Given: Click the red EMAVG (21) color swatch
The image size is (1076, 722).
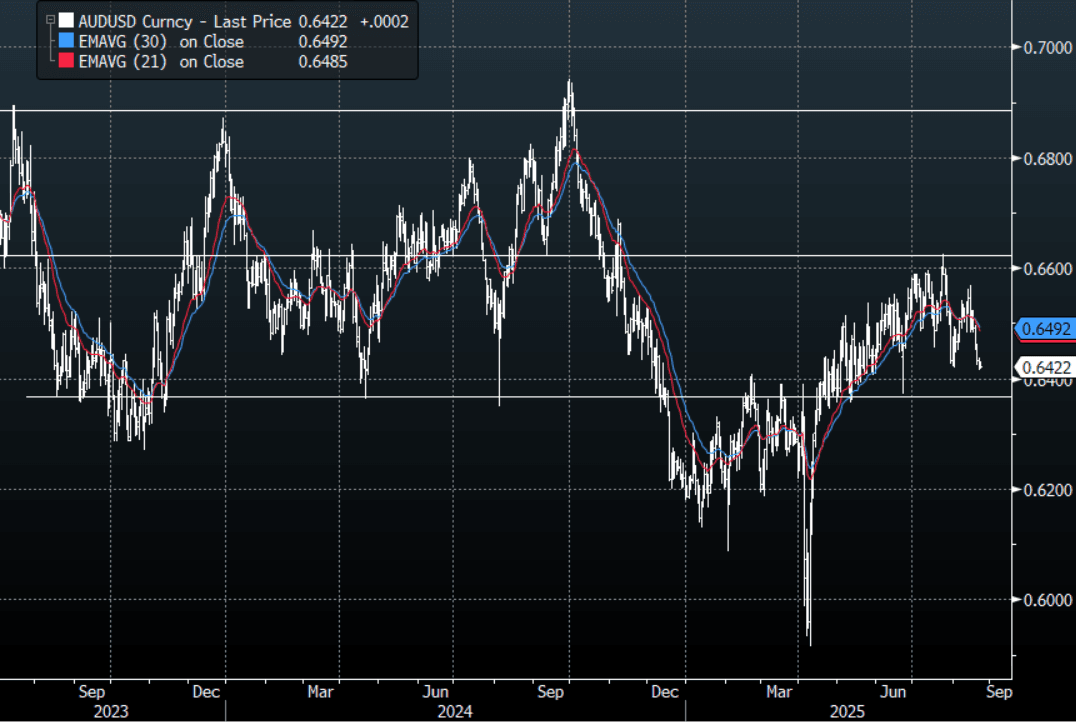Looking at the screenshot, I should pos(65,62).
